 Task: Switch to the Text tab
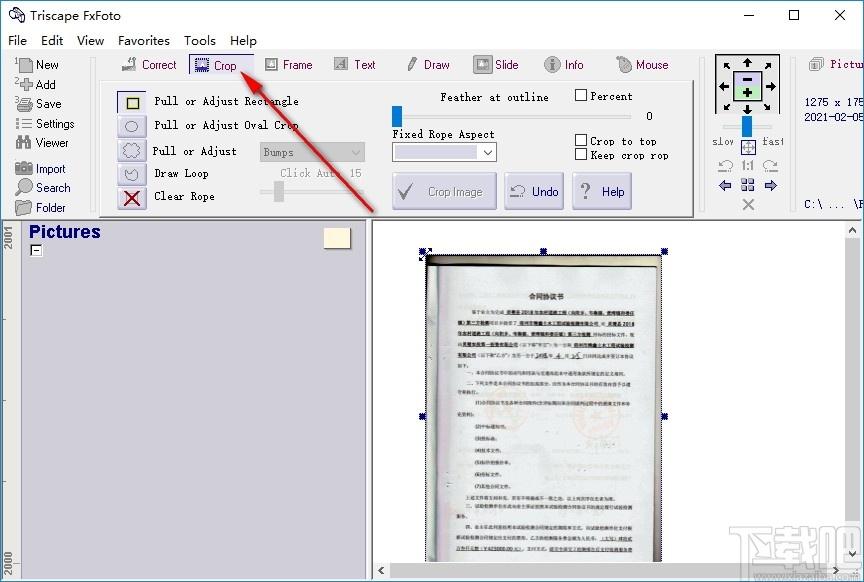pos(355,64)
